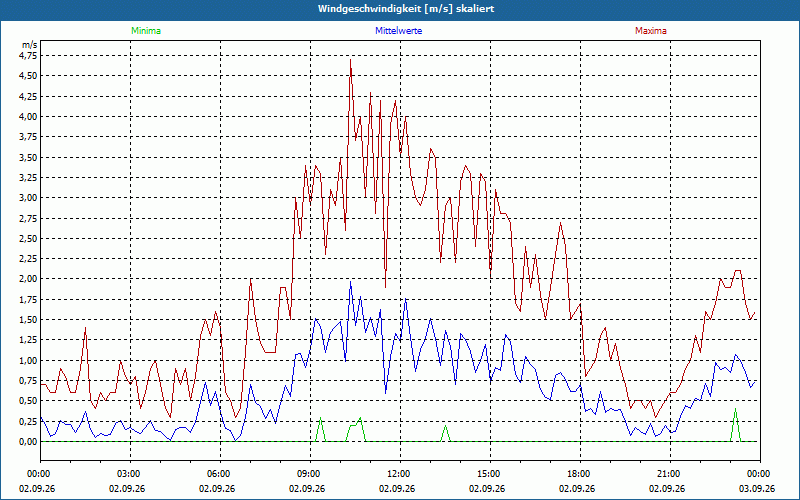
Task: Click the 09:00 time axis label
Action: click(310, 474)
